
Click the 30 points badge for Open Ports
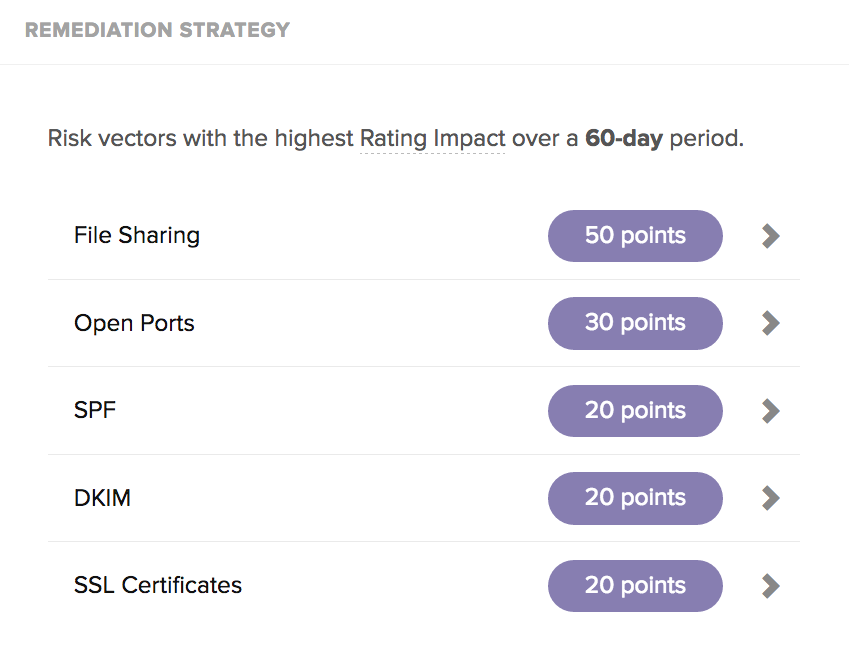(x=635, y=323)
